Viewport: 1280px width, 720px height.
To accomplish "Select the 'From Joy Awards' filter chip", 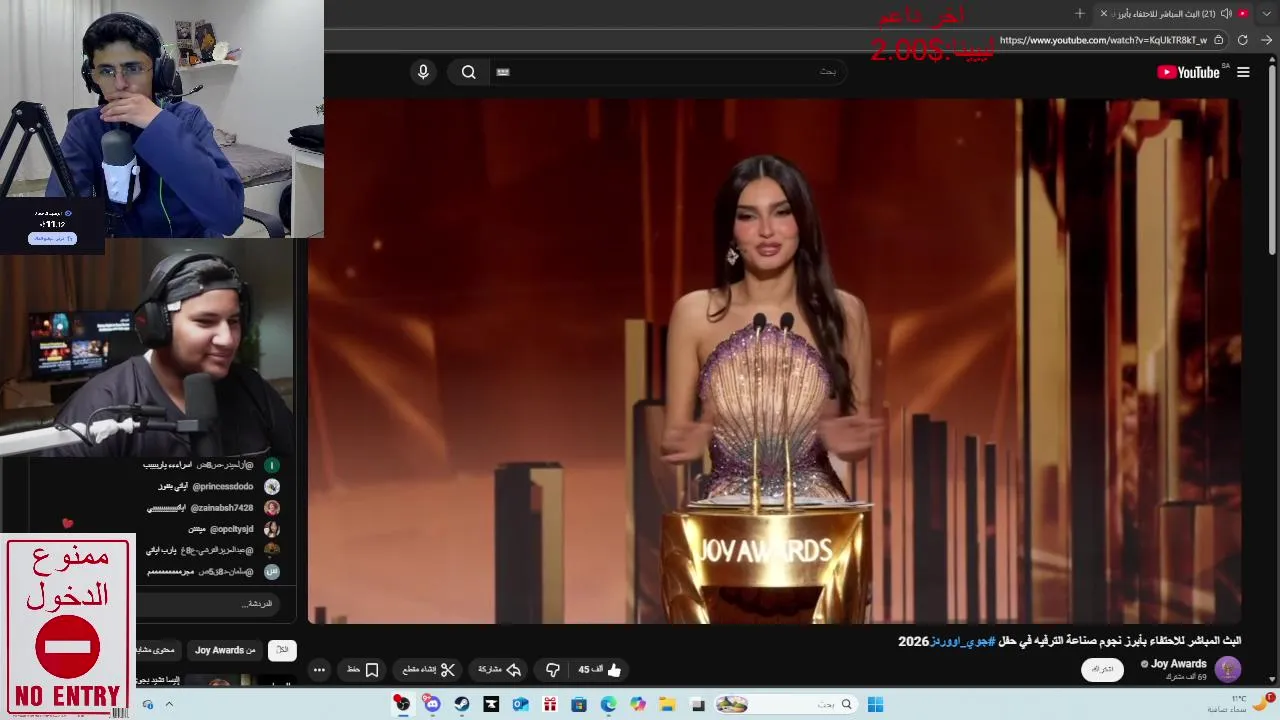I will click(225, 650).
